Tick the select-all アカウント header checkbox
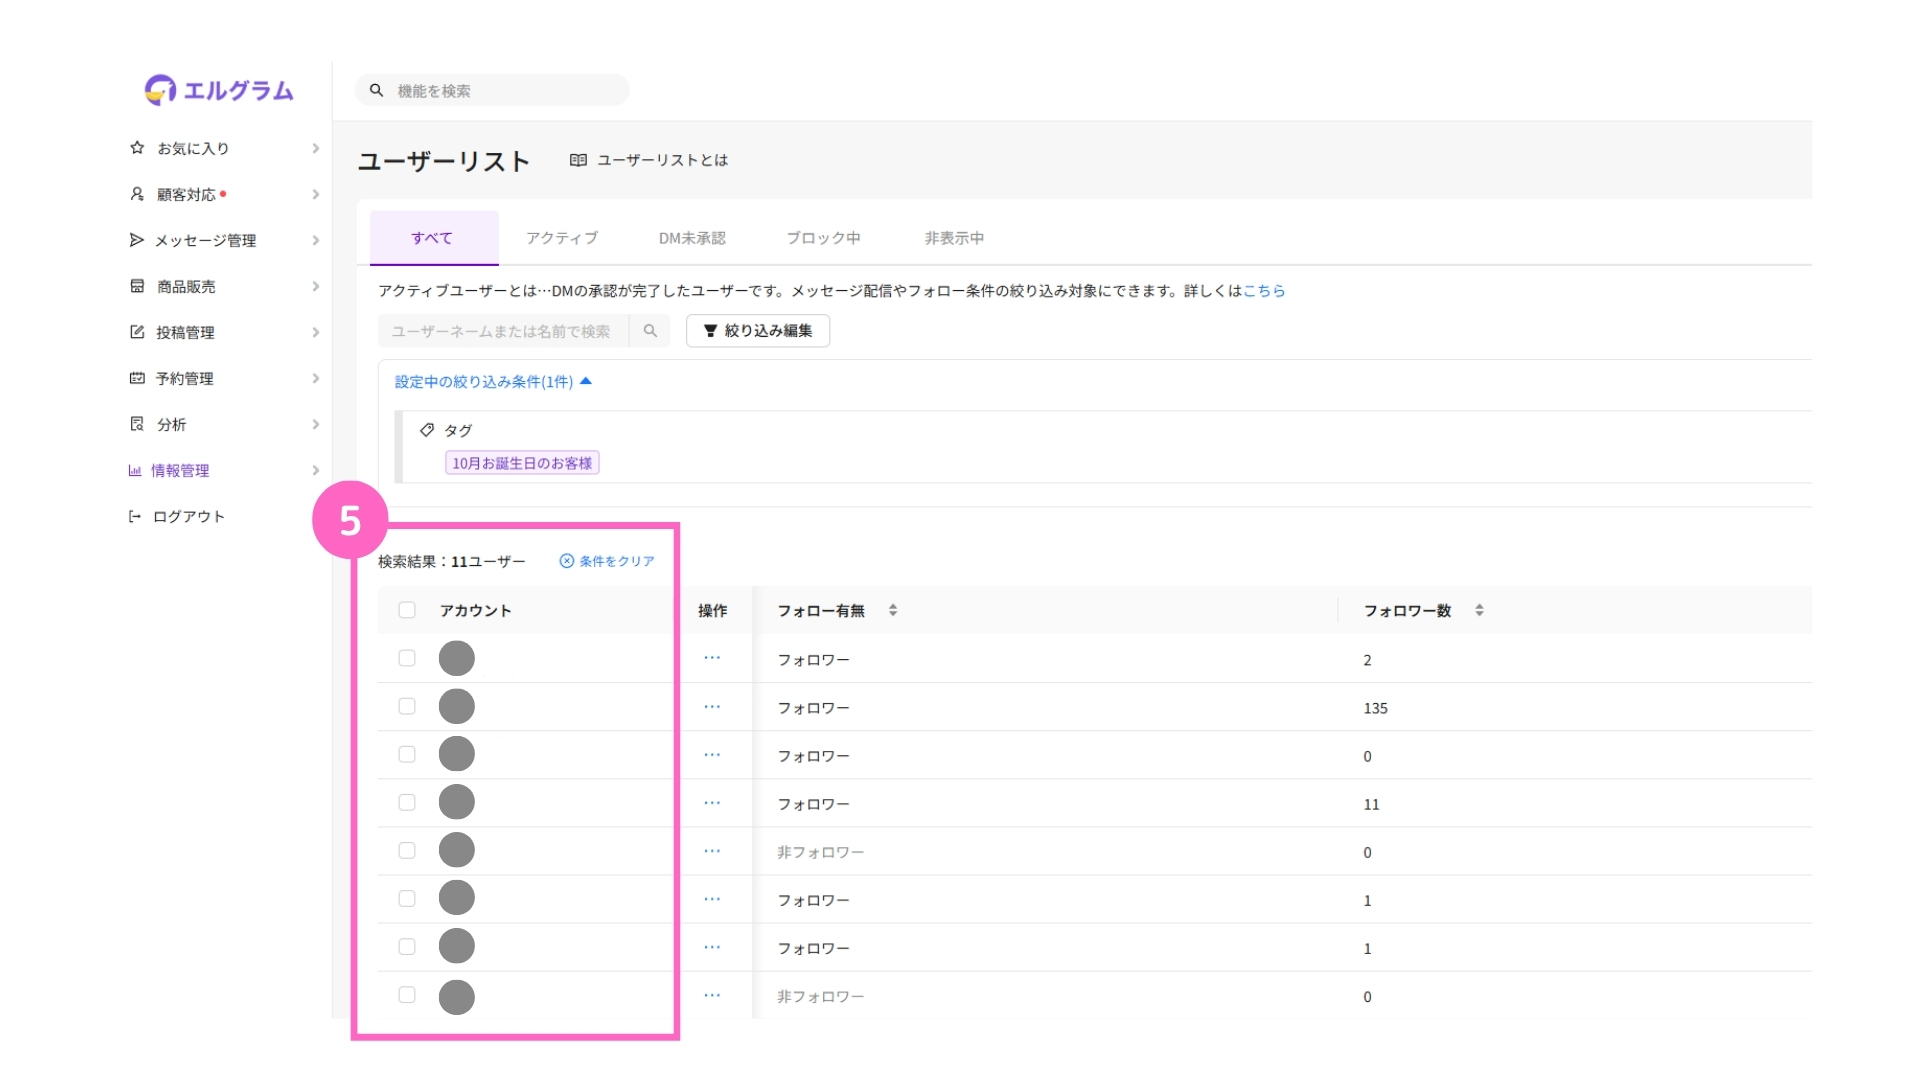The width and height of the screenshot is (1920, 1080). 407,610
